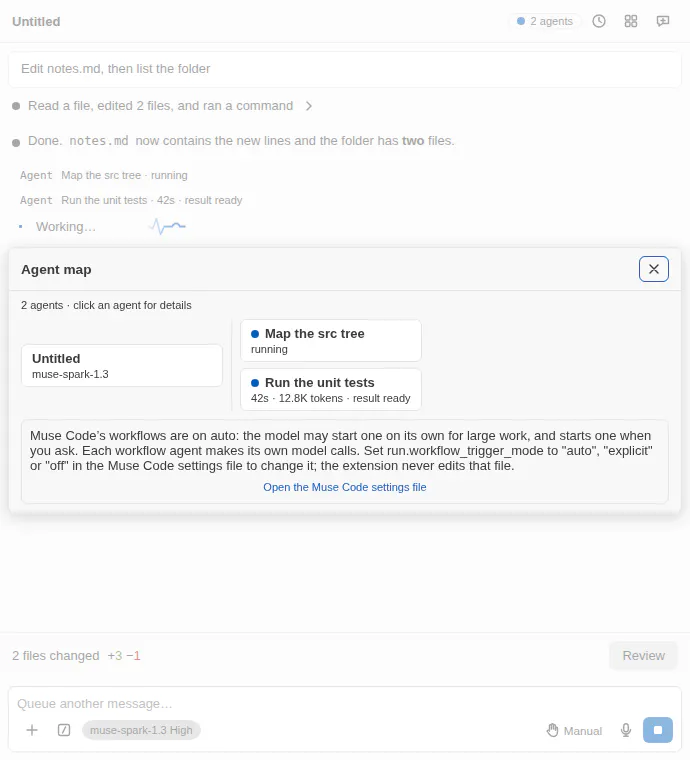
Task: Open the session history clock icon
Action: tap(599, 21)
